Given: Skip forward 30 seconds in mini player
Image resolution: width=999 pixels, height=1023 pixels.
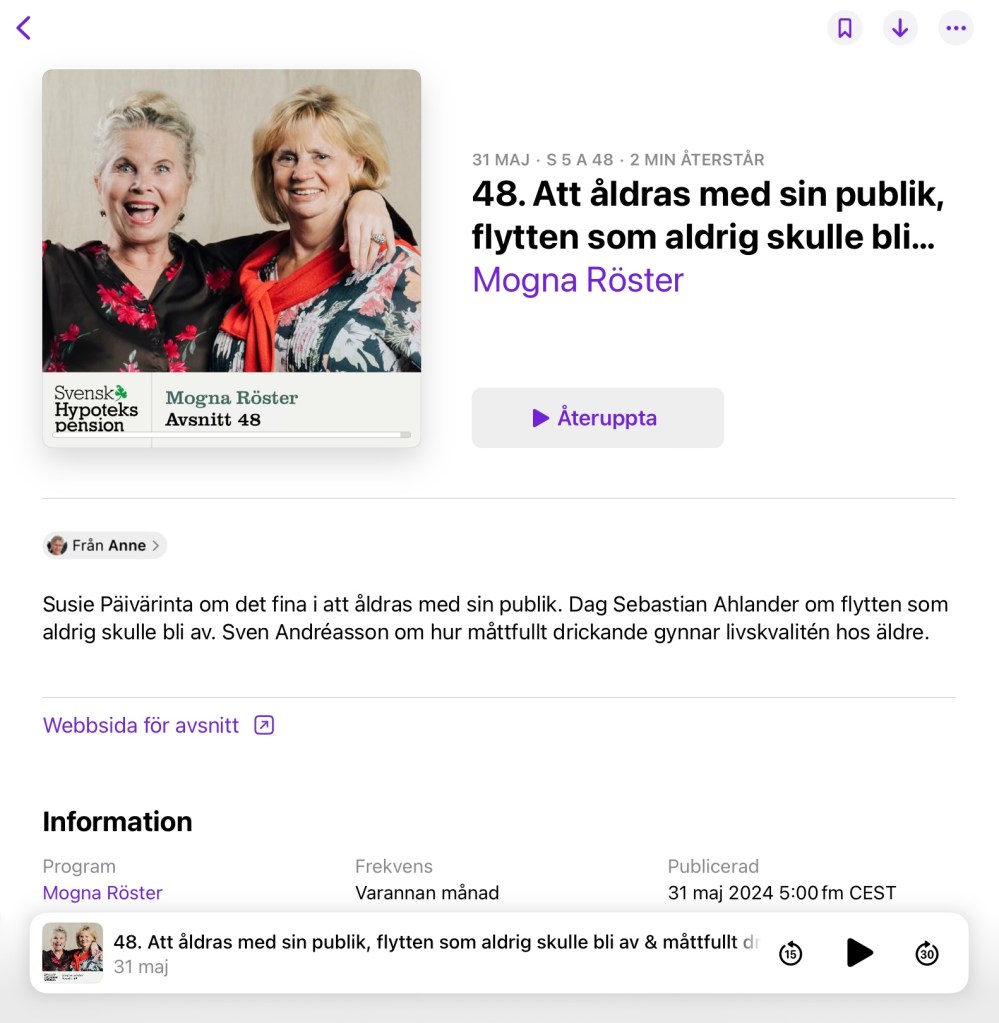Looking at the screenshot, I should 927,953.
